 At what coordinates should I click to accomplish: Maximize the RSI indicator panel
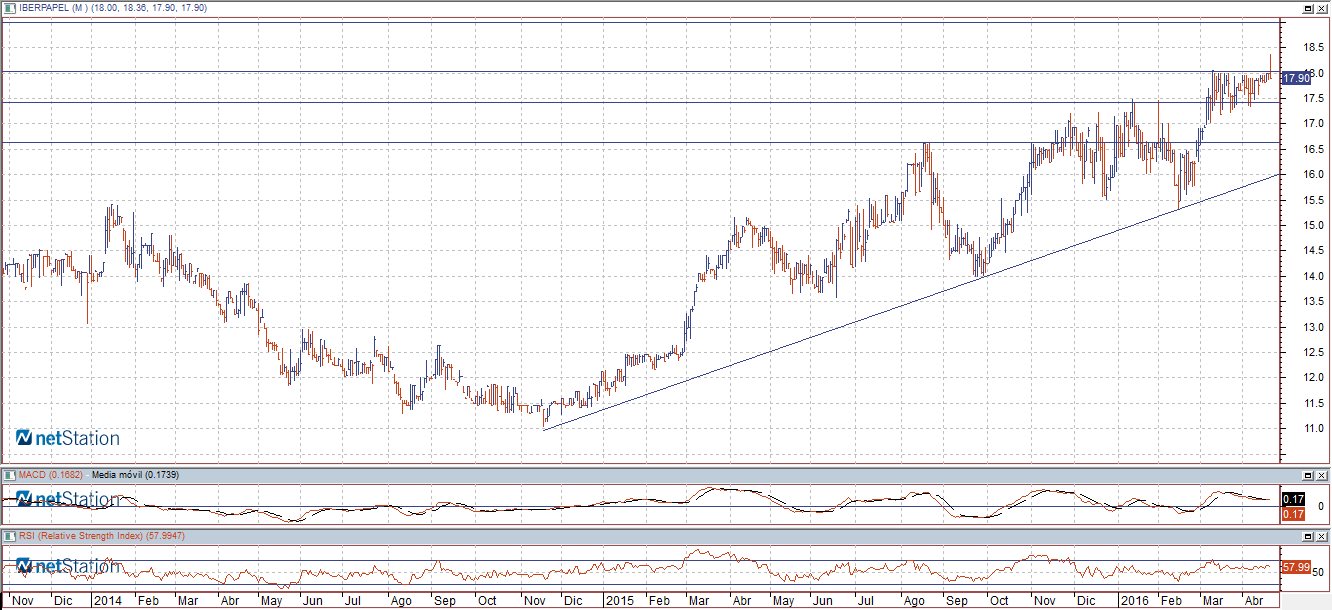point(1307,538)
